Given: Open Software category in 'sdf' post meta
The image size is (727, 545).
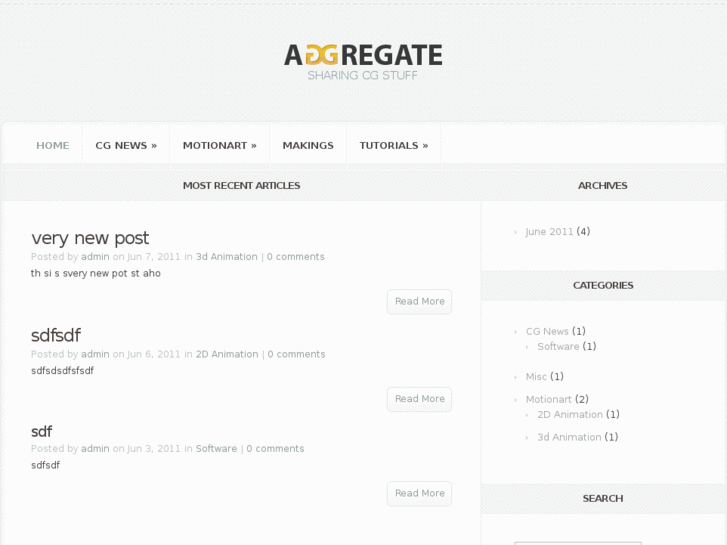Looking at the screenshot, I should pos(216,449).
